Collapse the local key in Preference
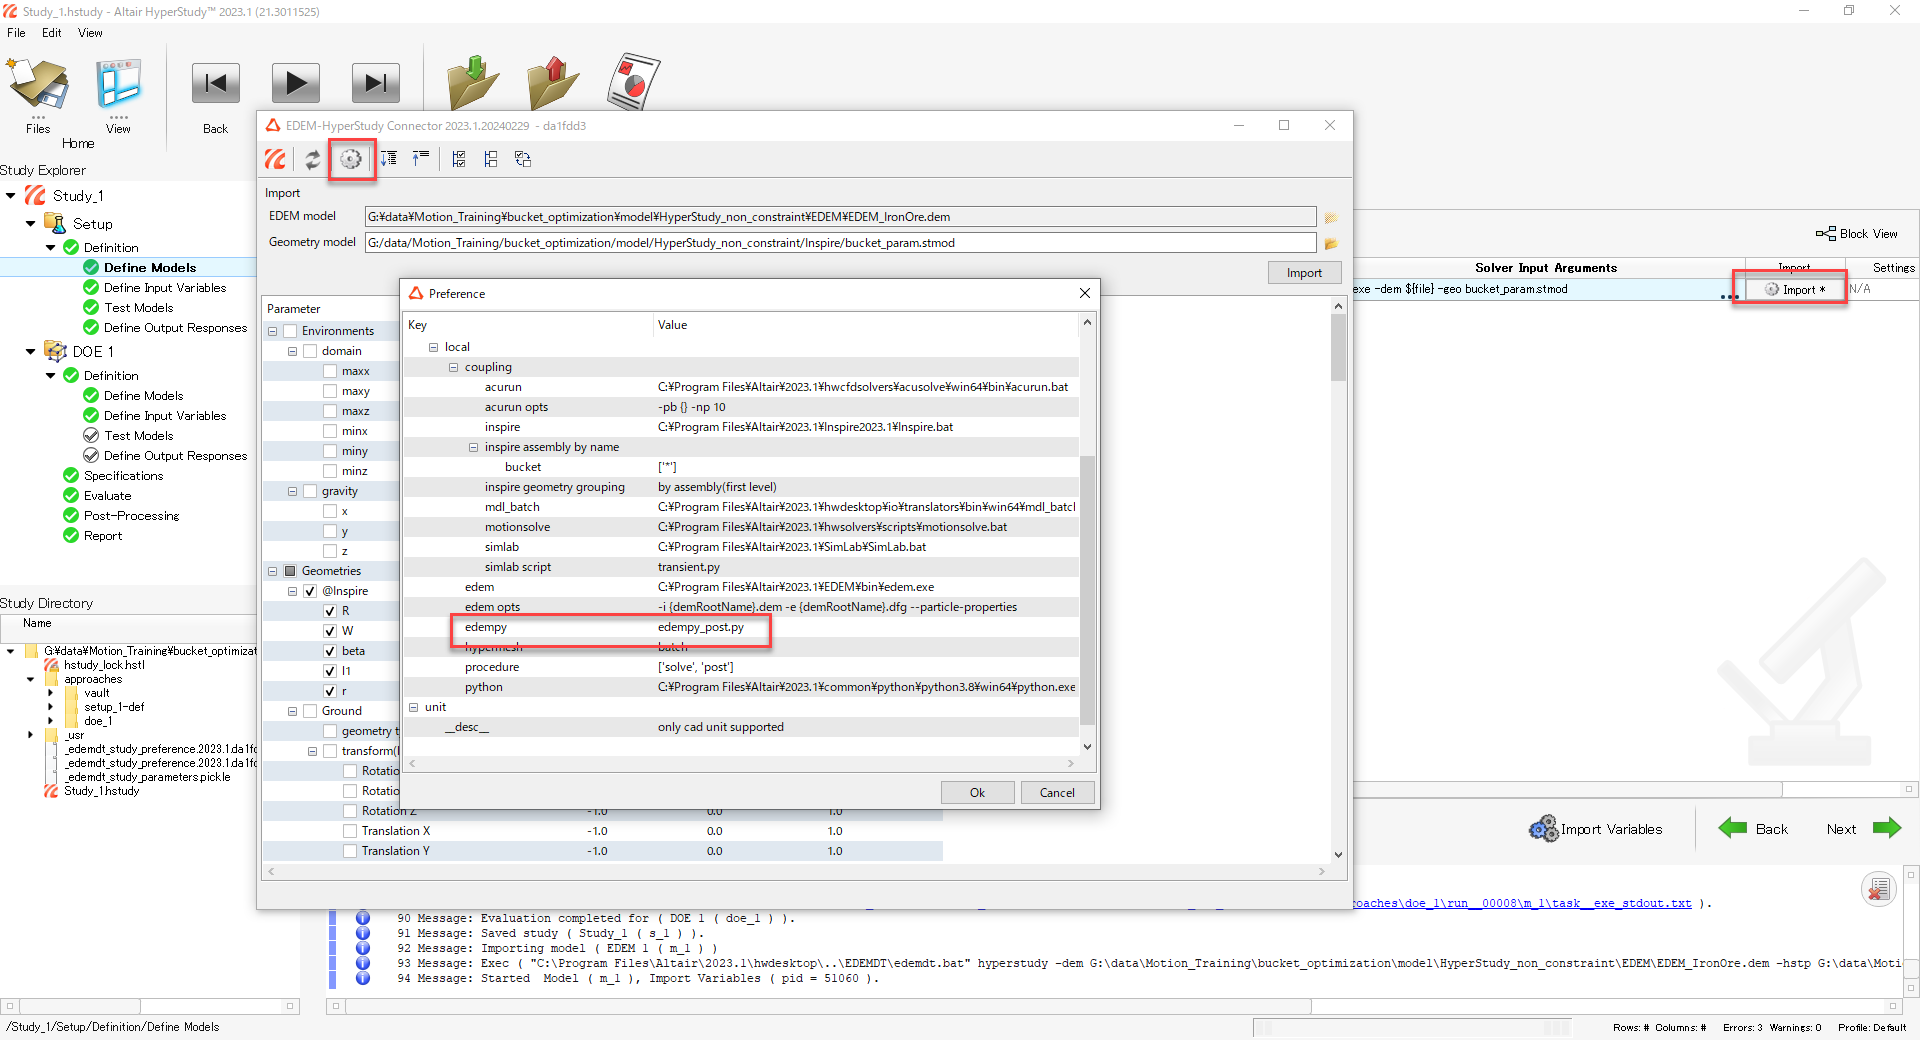Viewport: 1920px width, 1040px height. pyautogui.click(x=433, y=347)
